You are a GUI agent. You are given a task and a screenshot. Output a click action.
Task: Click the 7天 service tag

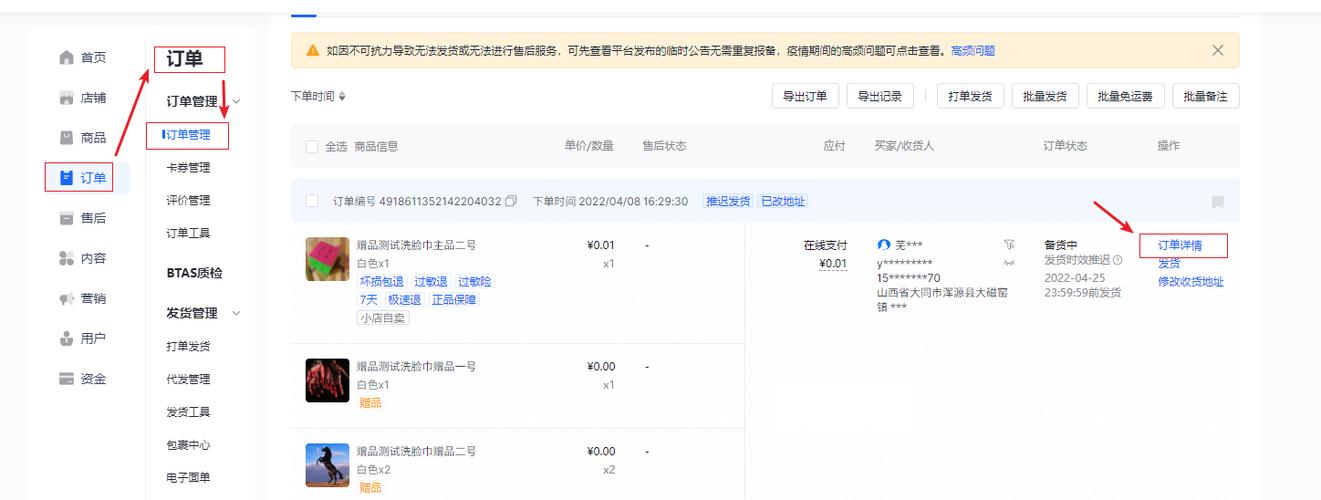(x=369, y=299)
